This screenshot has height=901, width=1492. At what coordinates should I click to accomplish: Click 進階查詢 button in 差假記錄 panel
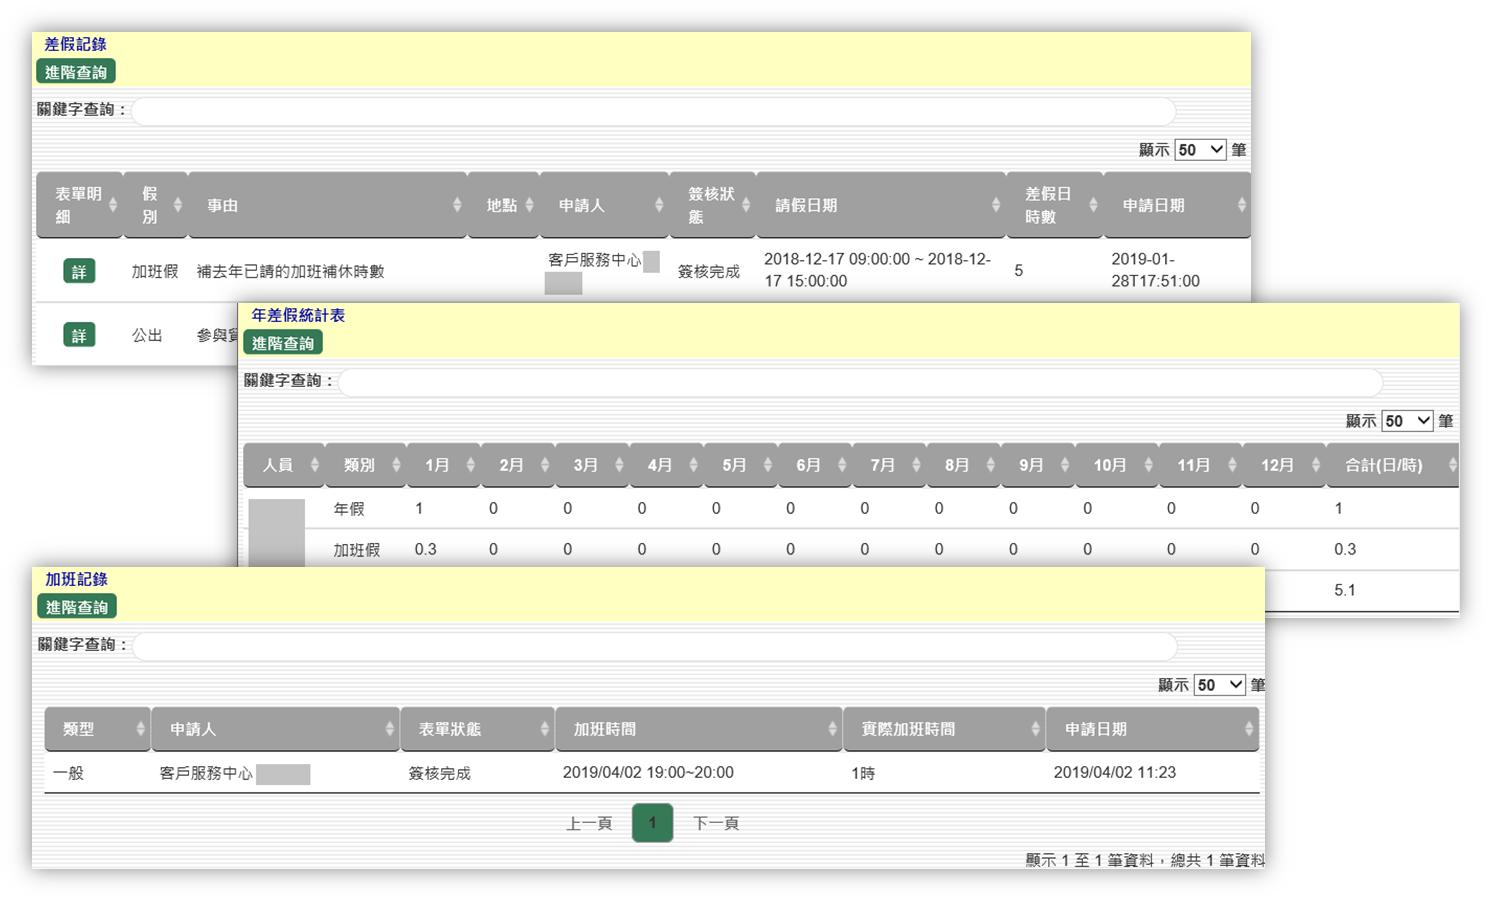[x=76, y=72]
